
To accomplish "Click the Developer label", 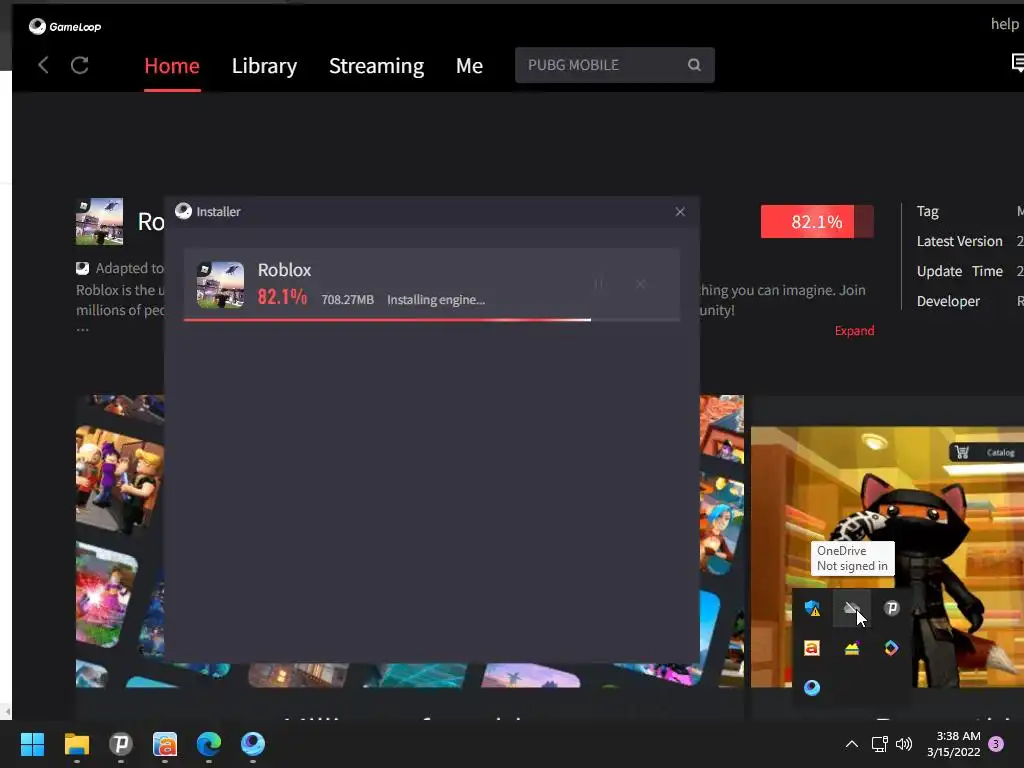I will 948,302.
